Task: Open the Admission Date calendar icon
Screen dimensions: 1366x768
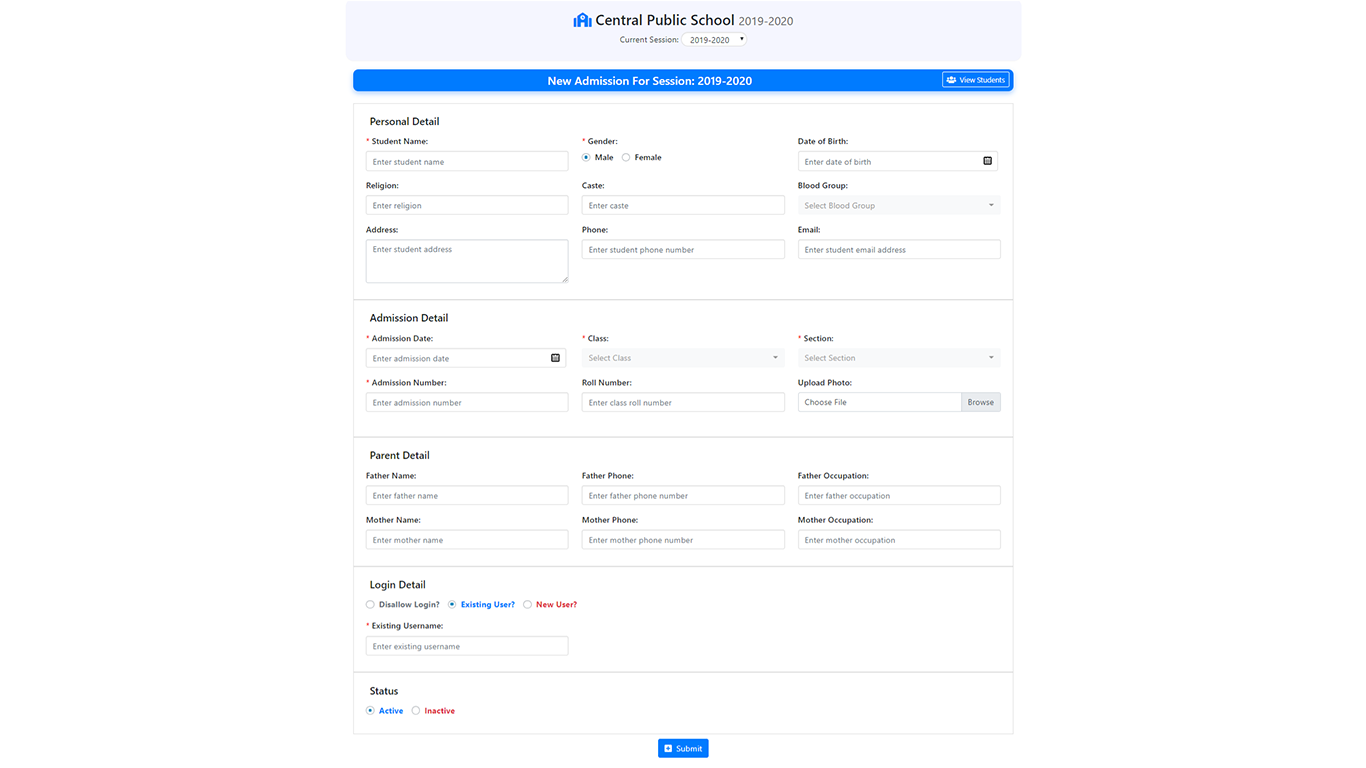Action: coord(555,358)
